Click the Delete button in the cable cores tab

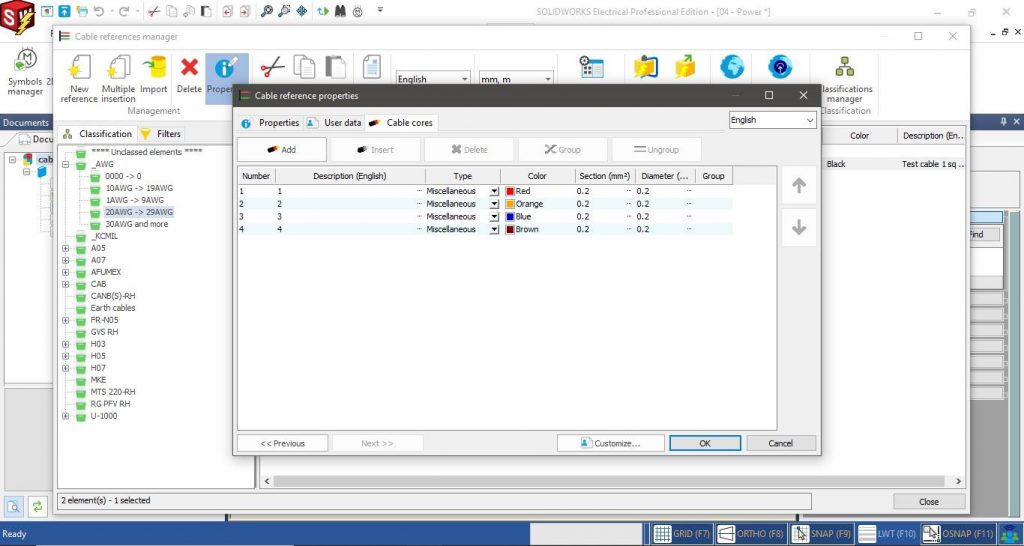470,150
